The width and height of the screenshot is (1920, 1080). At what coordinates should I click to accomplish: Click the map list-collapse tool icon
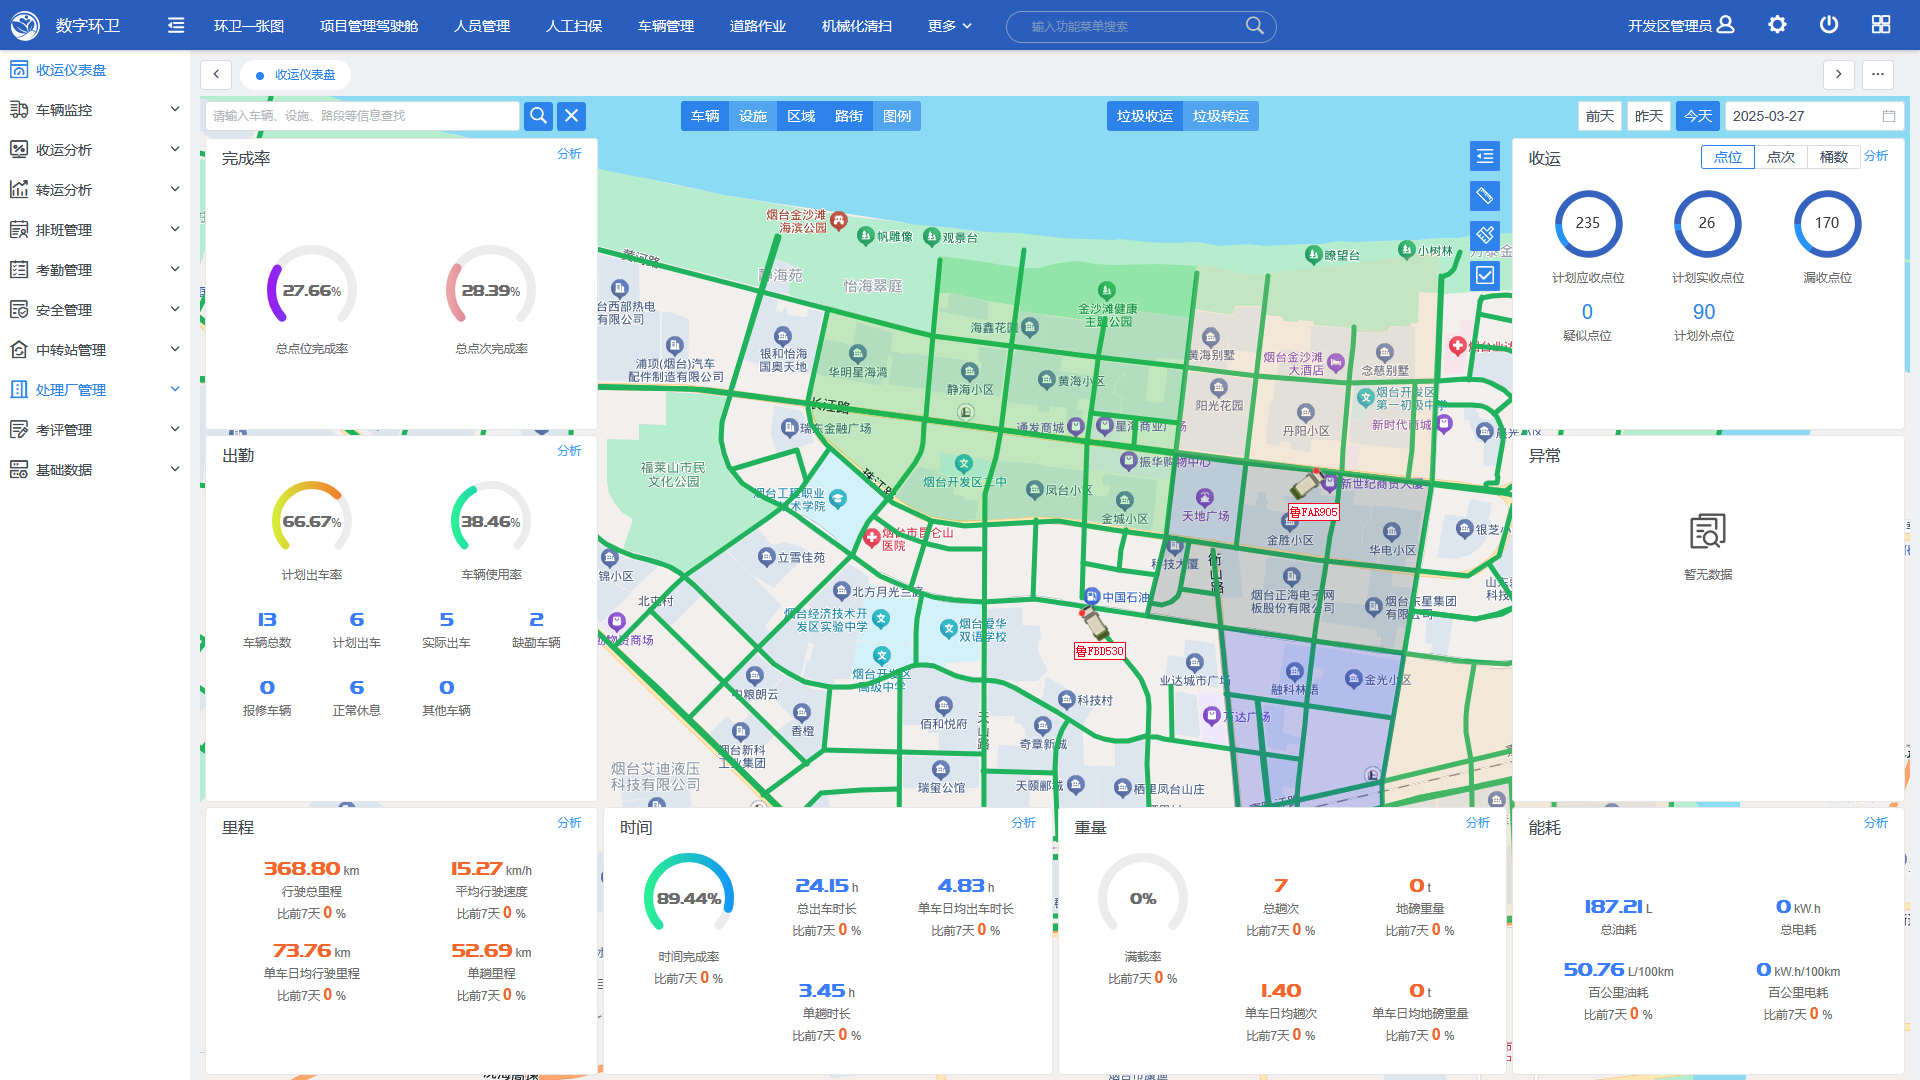pyautogui.click(x=1484, y=156)
